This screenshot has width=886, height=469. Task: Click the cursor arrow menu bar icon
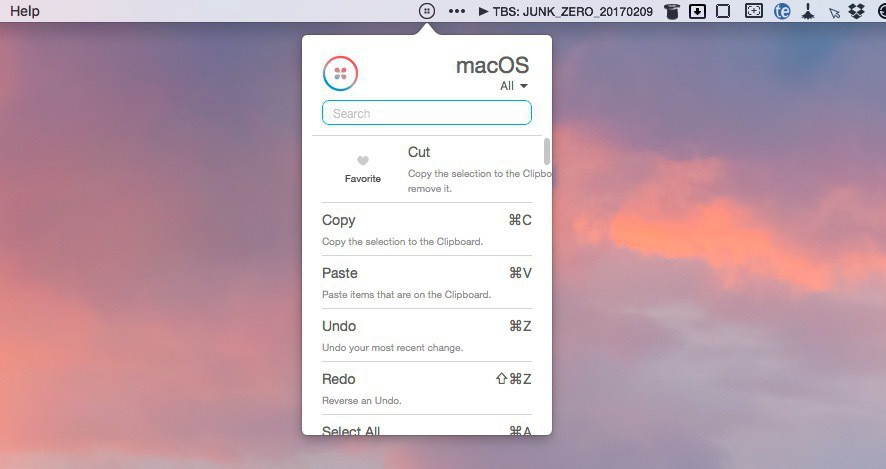(834, 12)
